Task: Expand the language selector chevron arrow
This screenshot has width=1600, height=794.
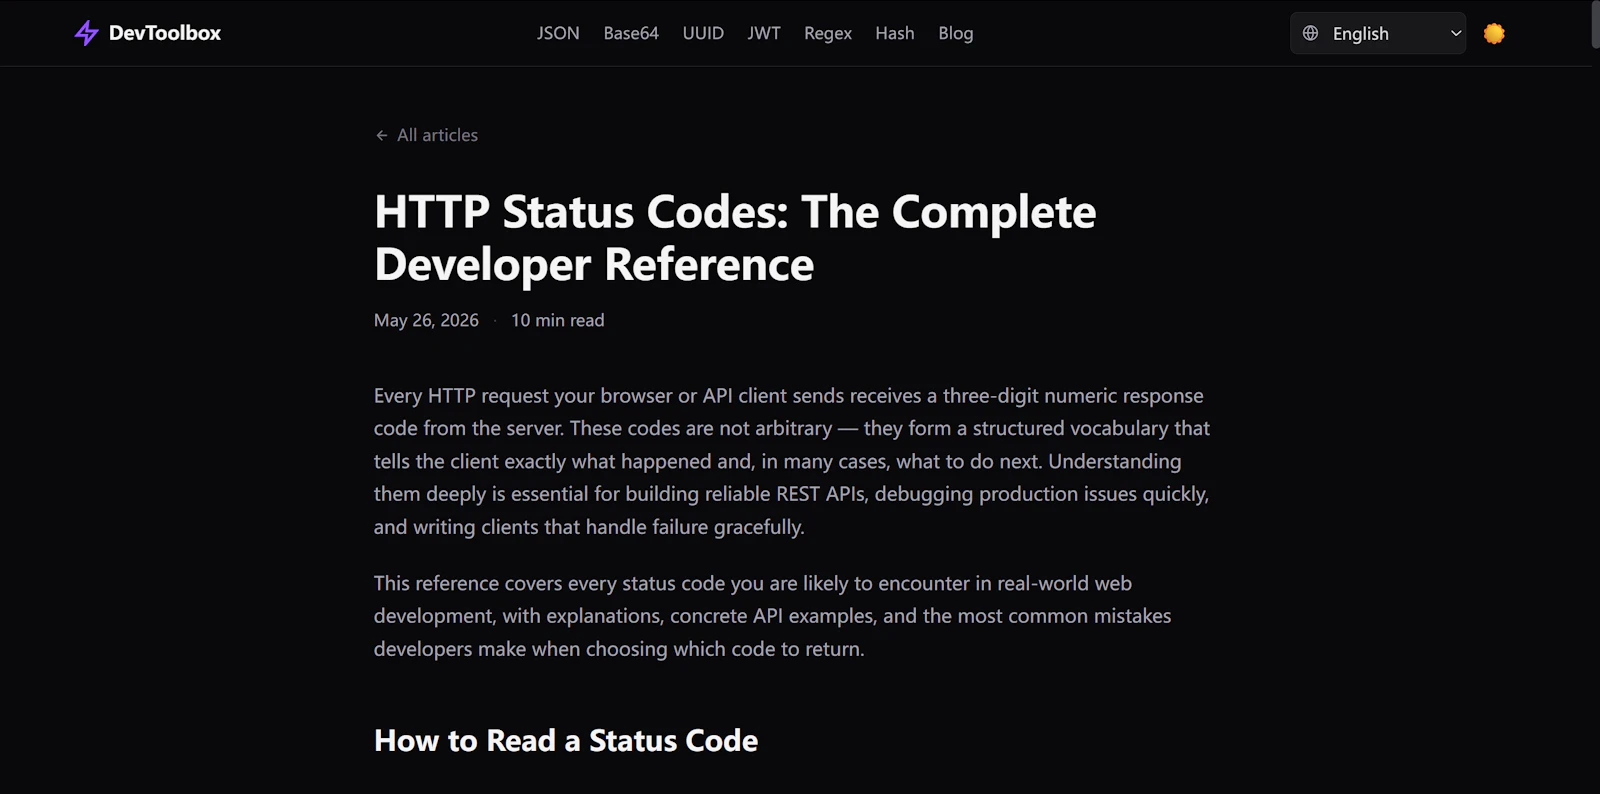Action: click(1456, 33)
